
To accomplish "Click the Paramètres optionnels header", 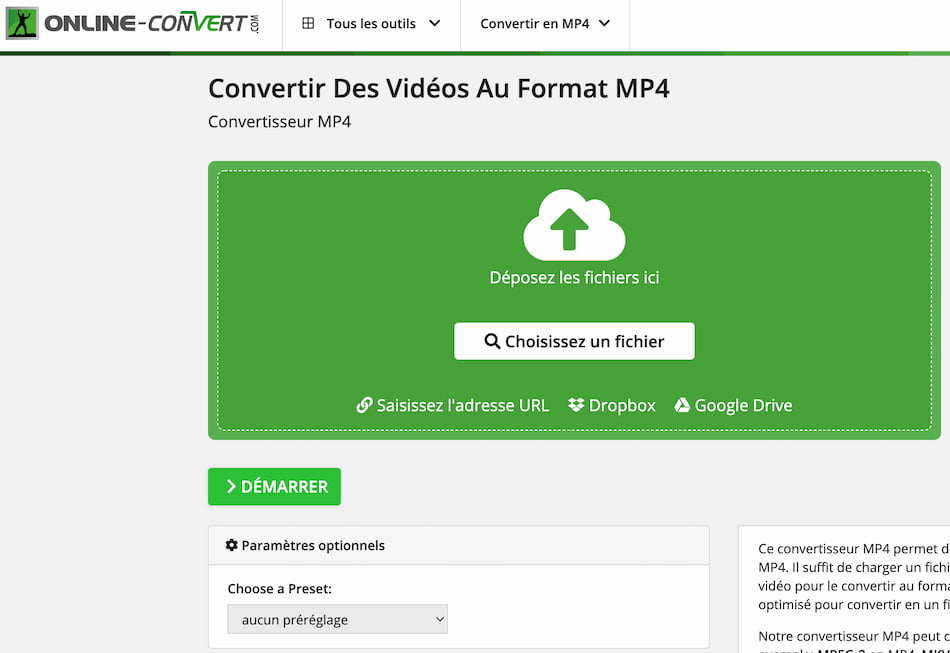I will 459,545.
